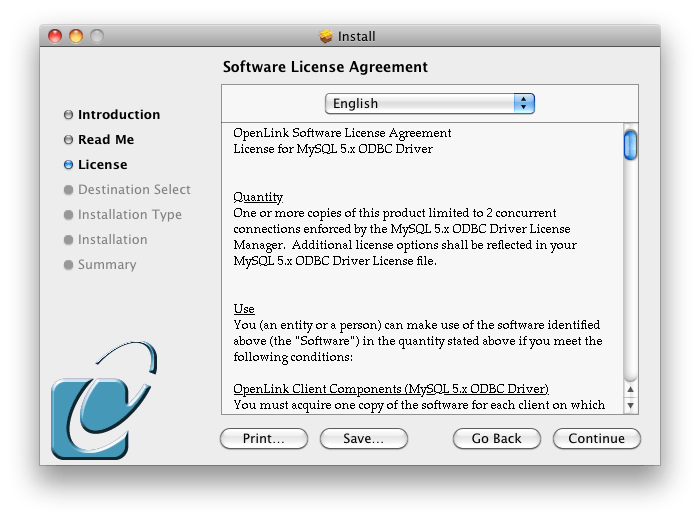Click 'License for MySQL 5.x ODBC Driver' line
This screenshot has height=520, width=700.
click(x=333, y=149)
